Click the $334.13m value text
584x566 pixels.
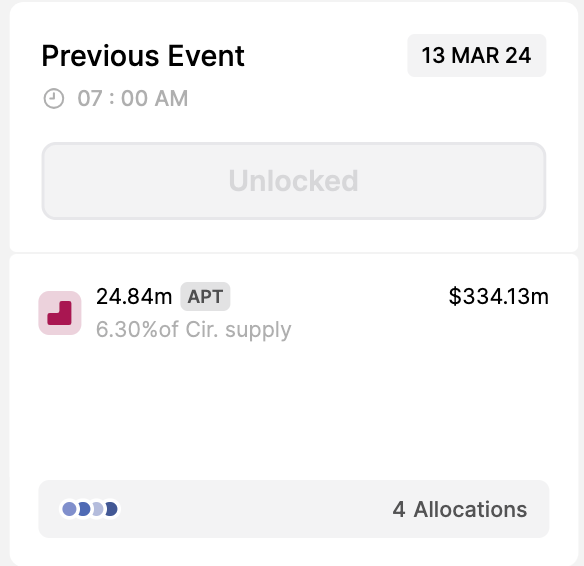499,297
